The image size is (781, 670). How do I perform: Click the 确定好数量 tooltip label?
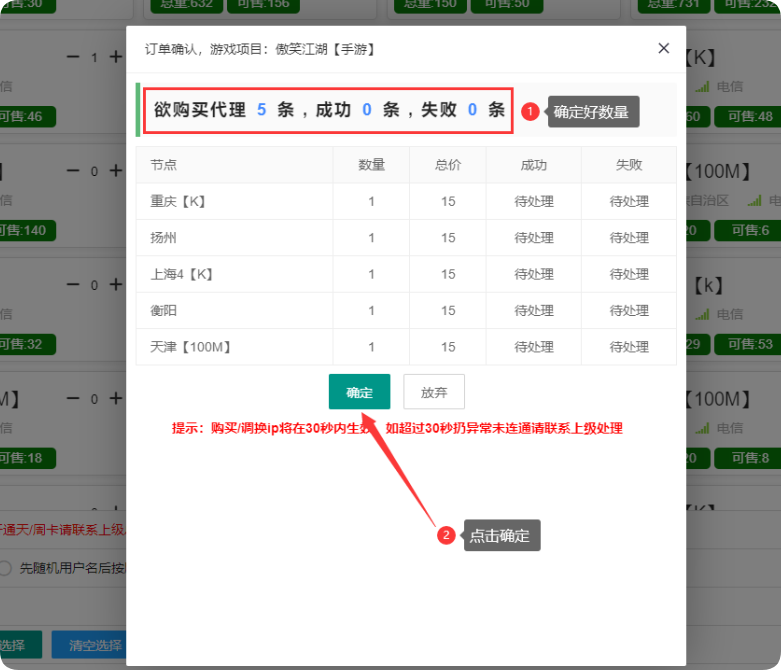592,112
